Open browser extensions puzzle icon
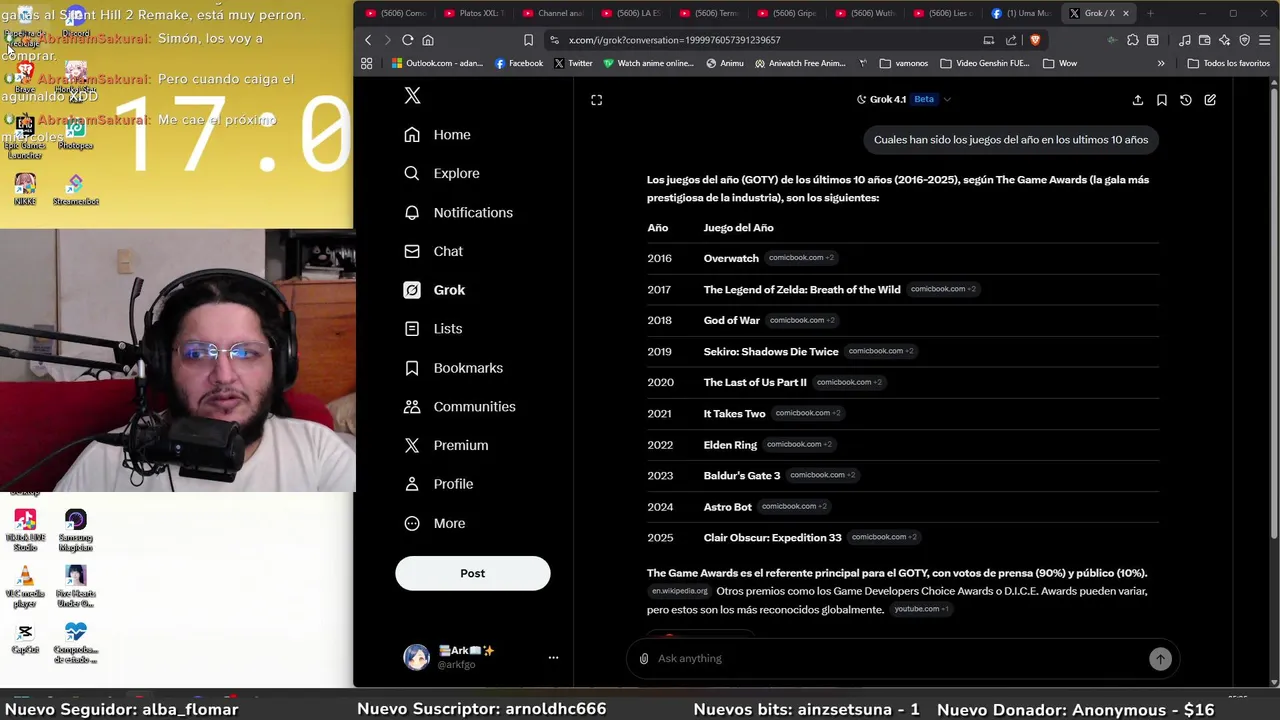The image size is (1280, 720). tap(1133, 40)
